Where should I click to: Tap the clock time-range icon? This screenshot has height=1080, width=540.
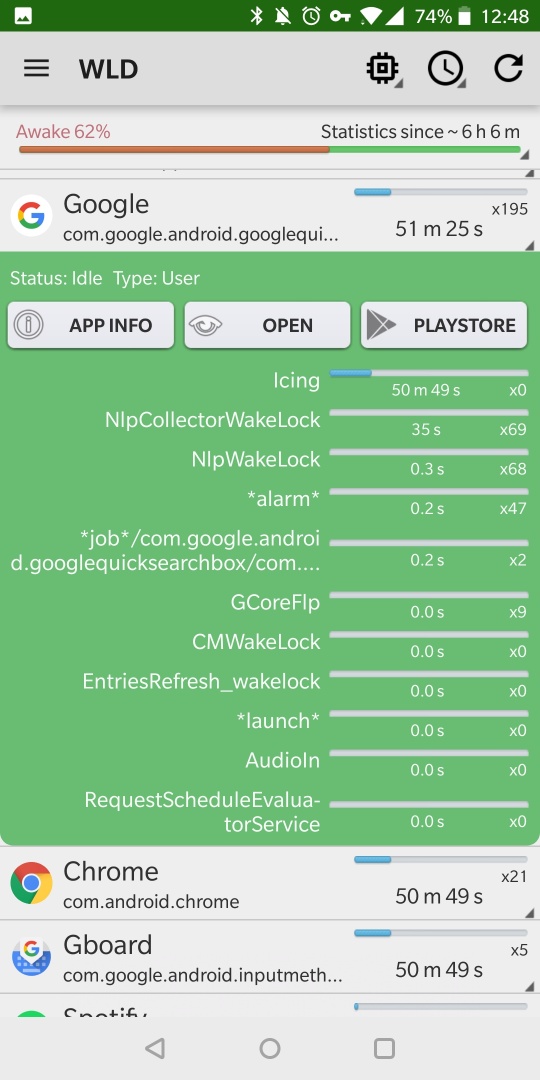coord(446,68)
